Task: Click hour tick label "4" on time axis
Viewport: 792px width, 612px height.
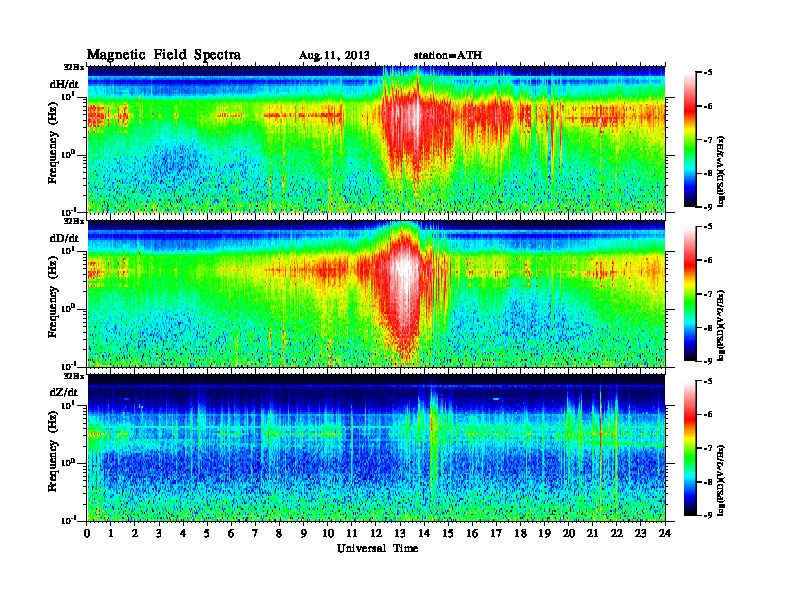Action: (183, 533)
